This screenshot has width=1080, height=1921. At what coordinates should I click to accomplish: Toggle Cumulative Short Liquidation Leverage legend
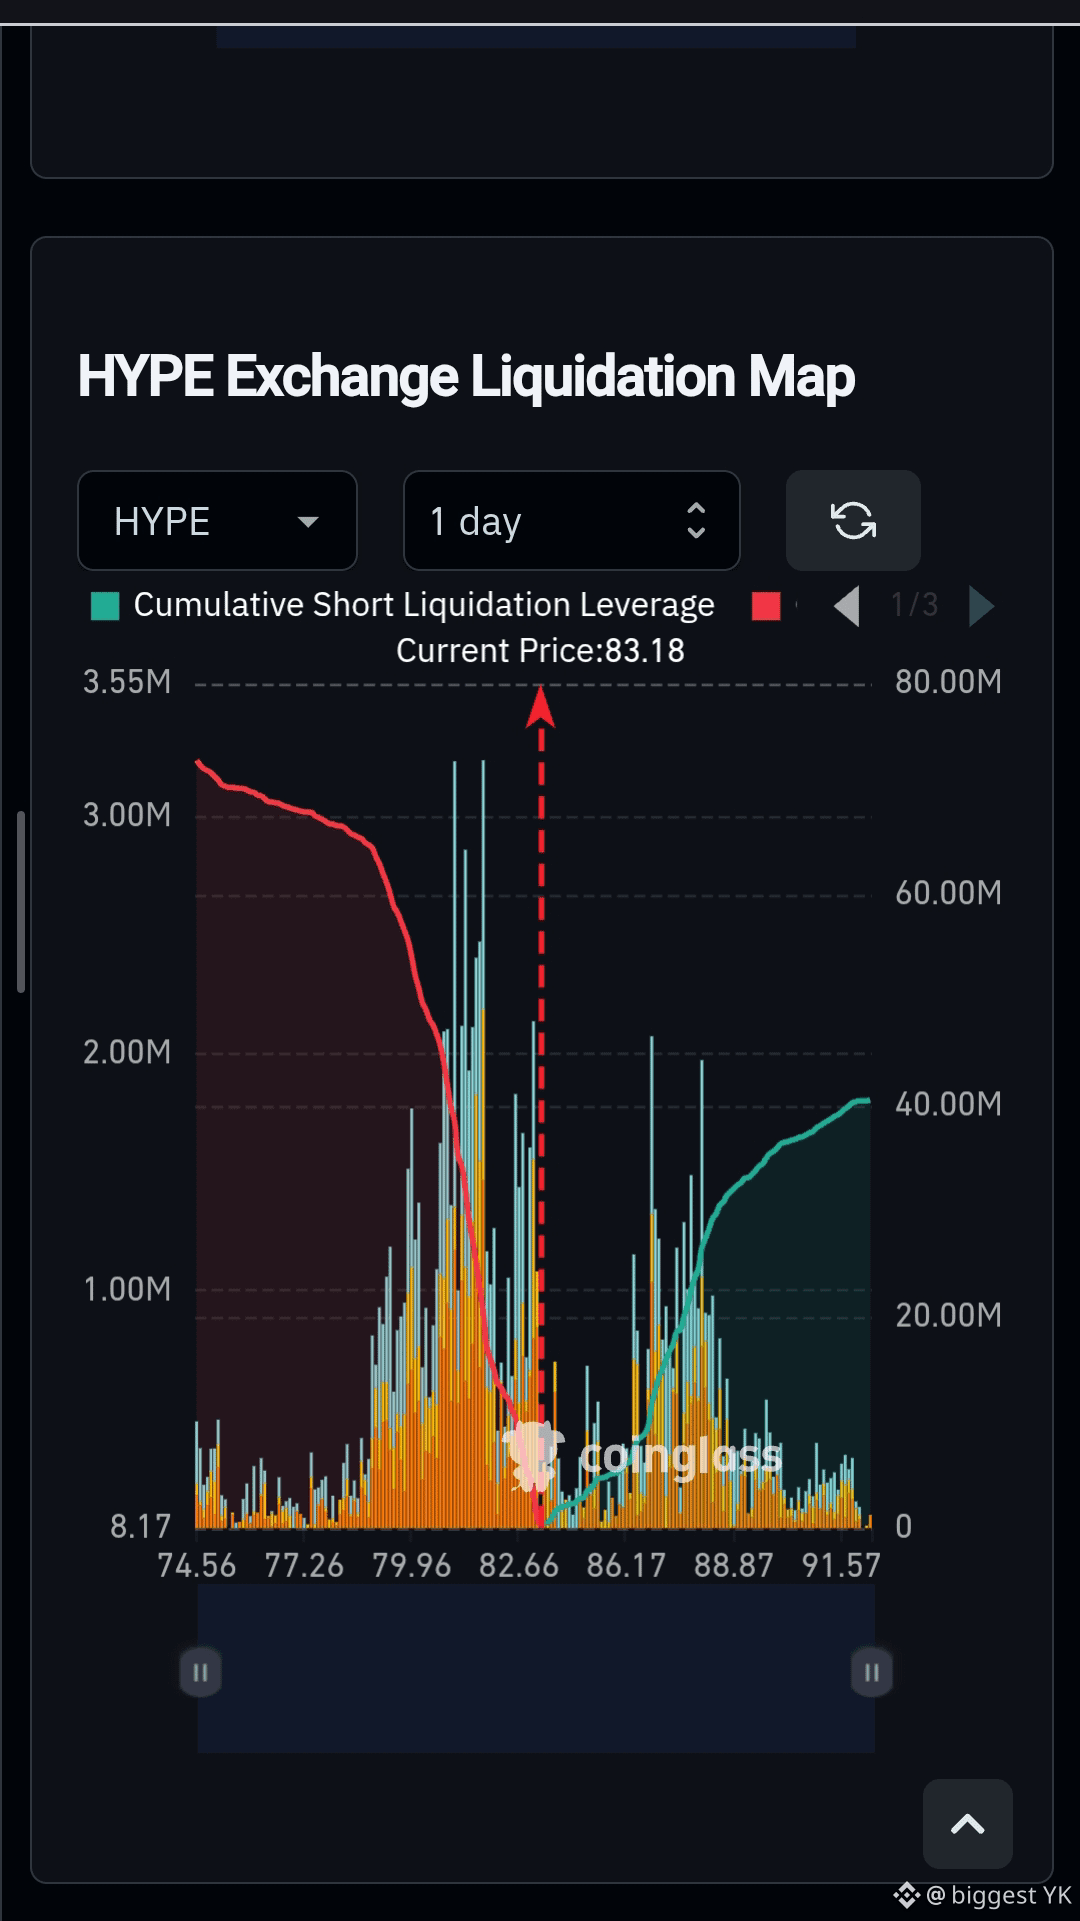pos(403,605)
